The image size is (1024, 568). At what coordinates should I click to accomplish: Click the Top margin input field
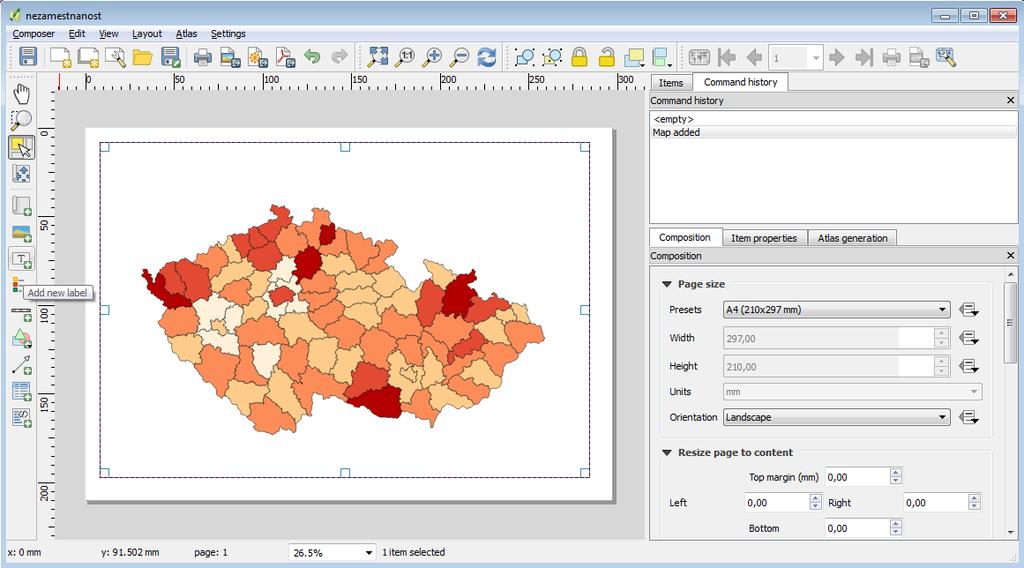coord(857,477)
